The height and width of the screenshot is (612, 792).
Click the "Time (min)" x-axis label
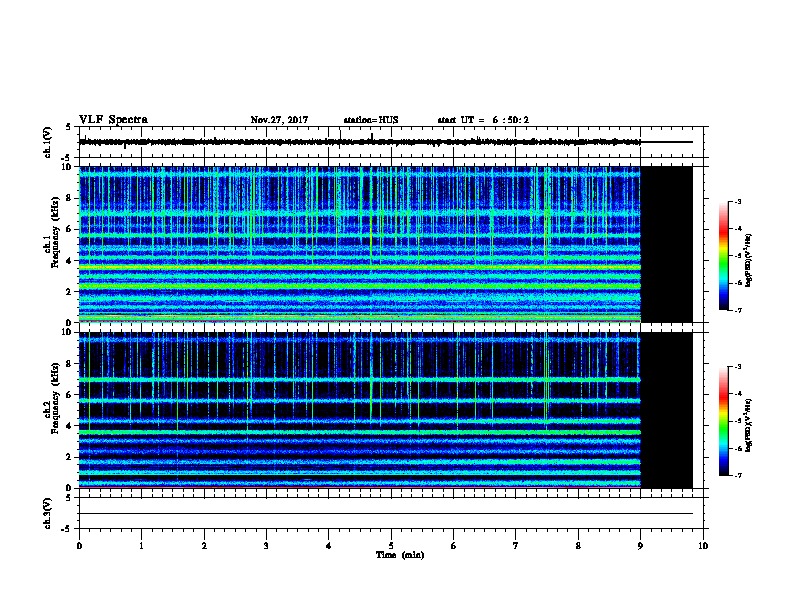[400, 555]
